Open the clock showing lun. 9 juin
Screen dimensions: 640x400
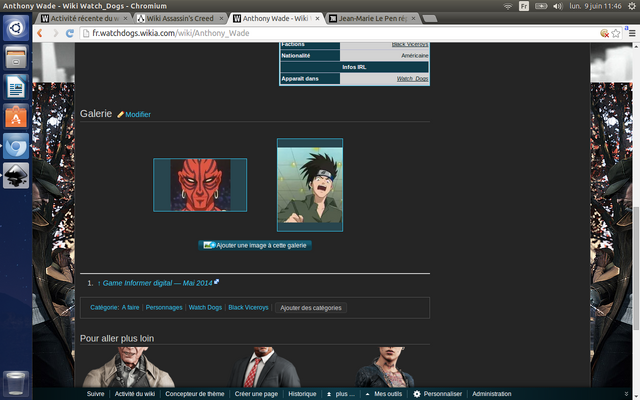click(x=595, y=6)
